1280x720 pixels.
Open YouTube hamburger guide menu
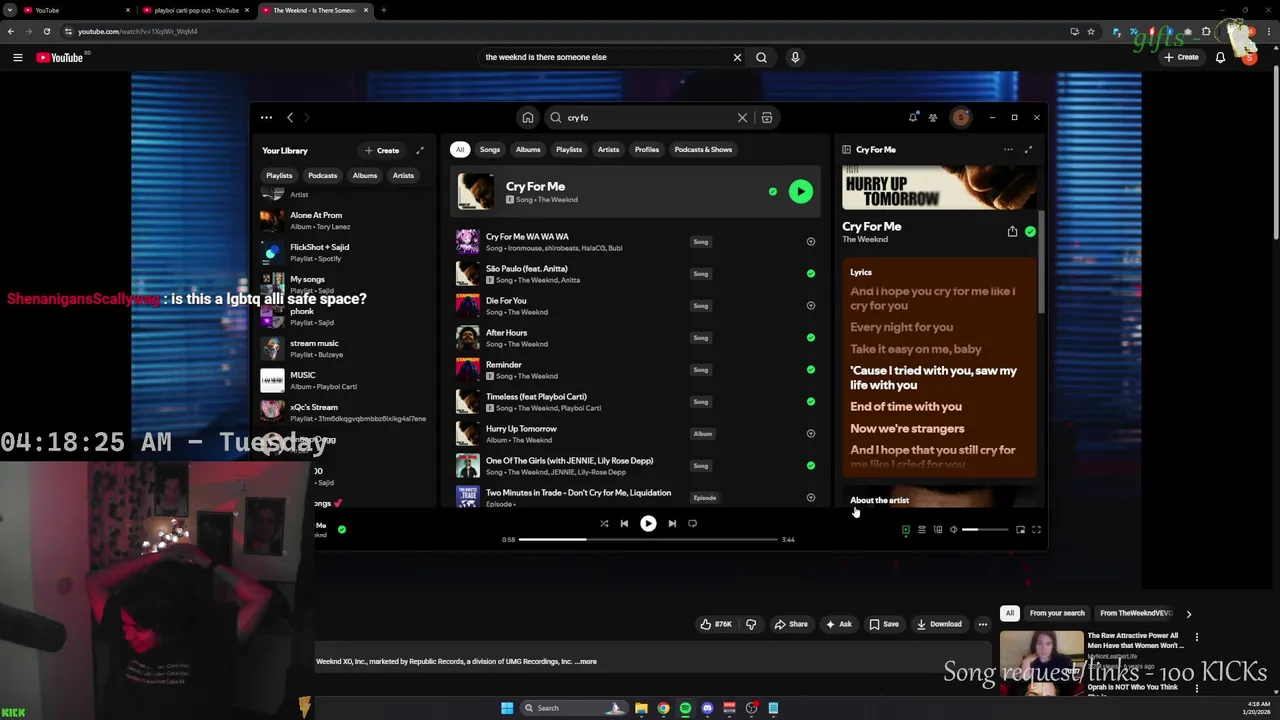click(17, 58)
